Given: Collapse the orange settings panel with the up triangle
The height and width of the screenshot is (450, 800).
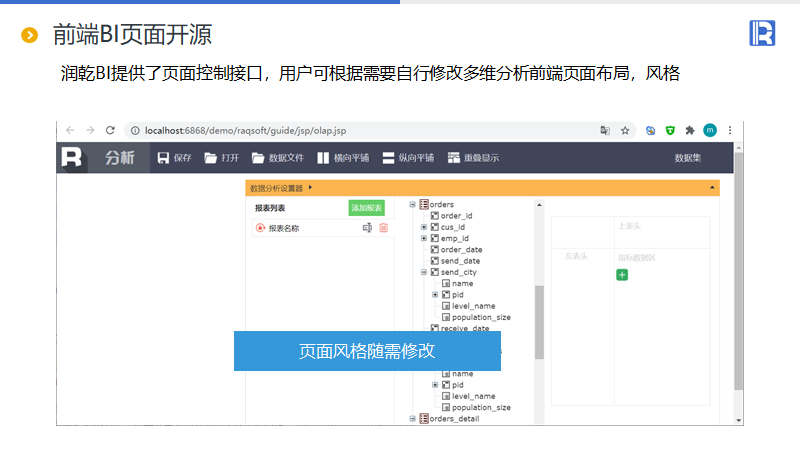Looking at the screenshot, I should 712,188.
